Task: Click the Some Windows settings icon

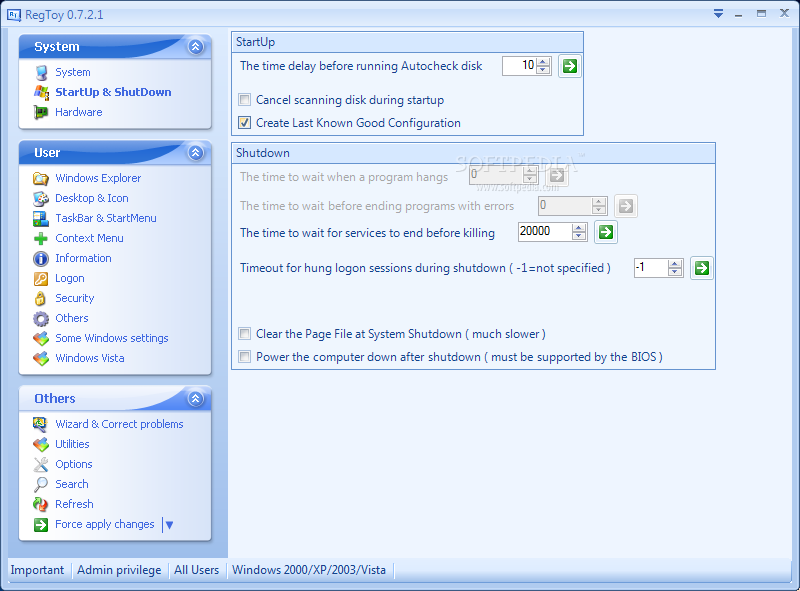Action: (41, 338)
